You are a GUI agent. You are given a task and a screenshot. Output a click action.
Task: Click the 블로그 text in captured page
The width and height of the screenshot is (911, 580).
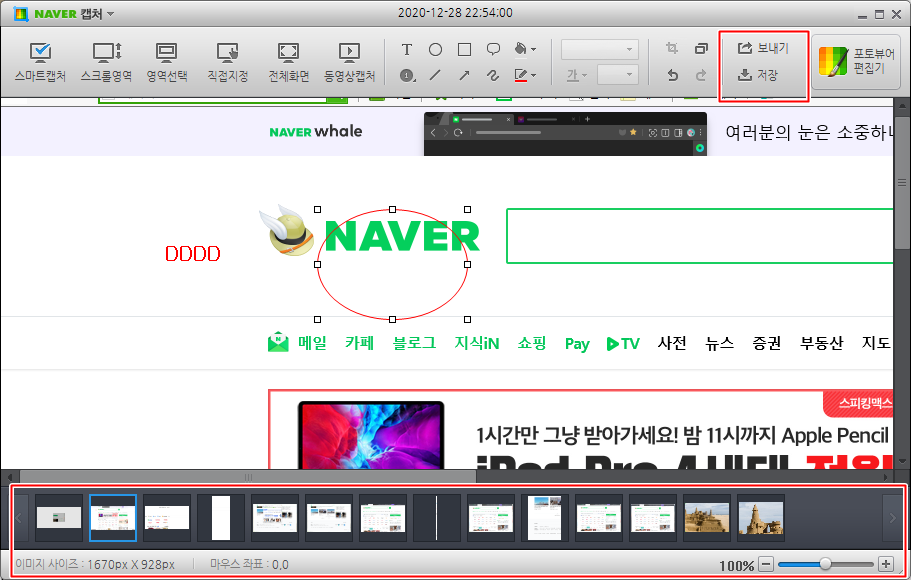(414, 343)
